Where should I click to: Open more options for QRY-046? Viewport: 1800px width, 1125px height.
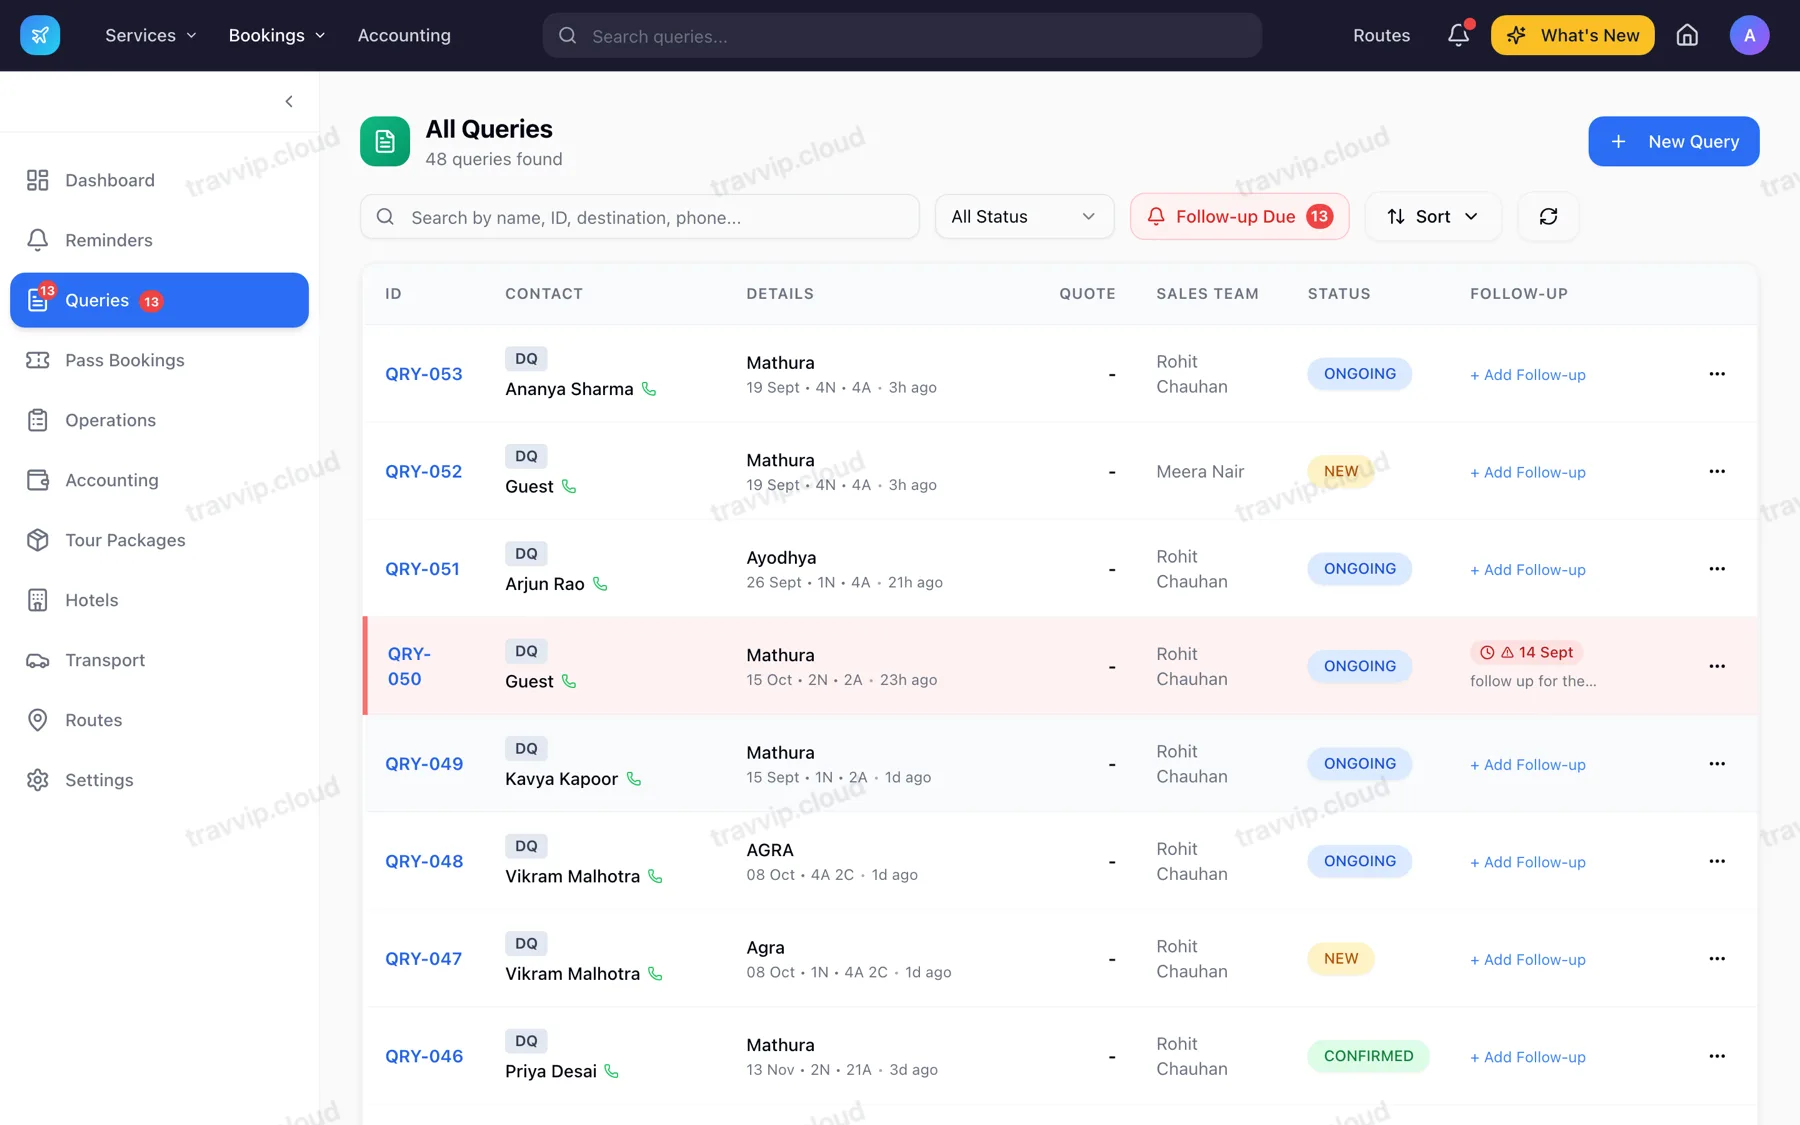click(x=1717, y=1056)
